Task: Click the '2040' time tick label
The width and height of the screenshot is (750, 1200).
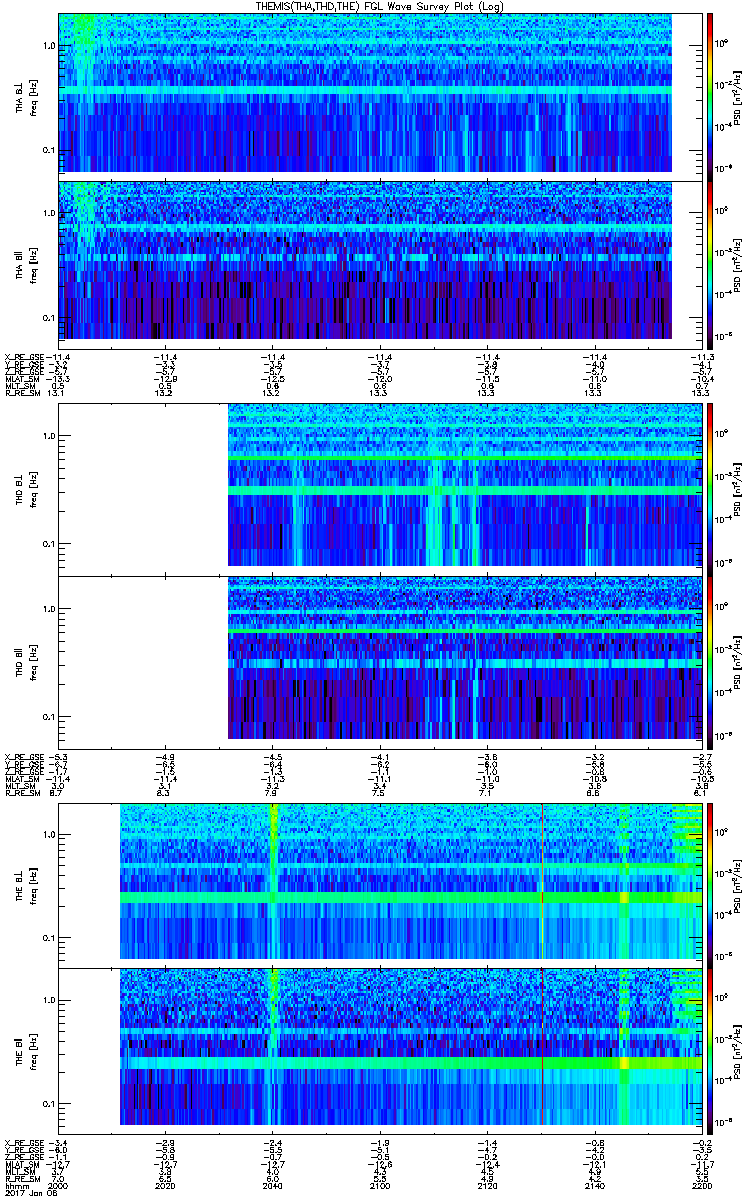Action: coord(273,1186)
